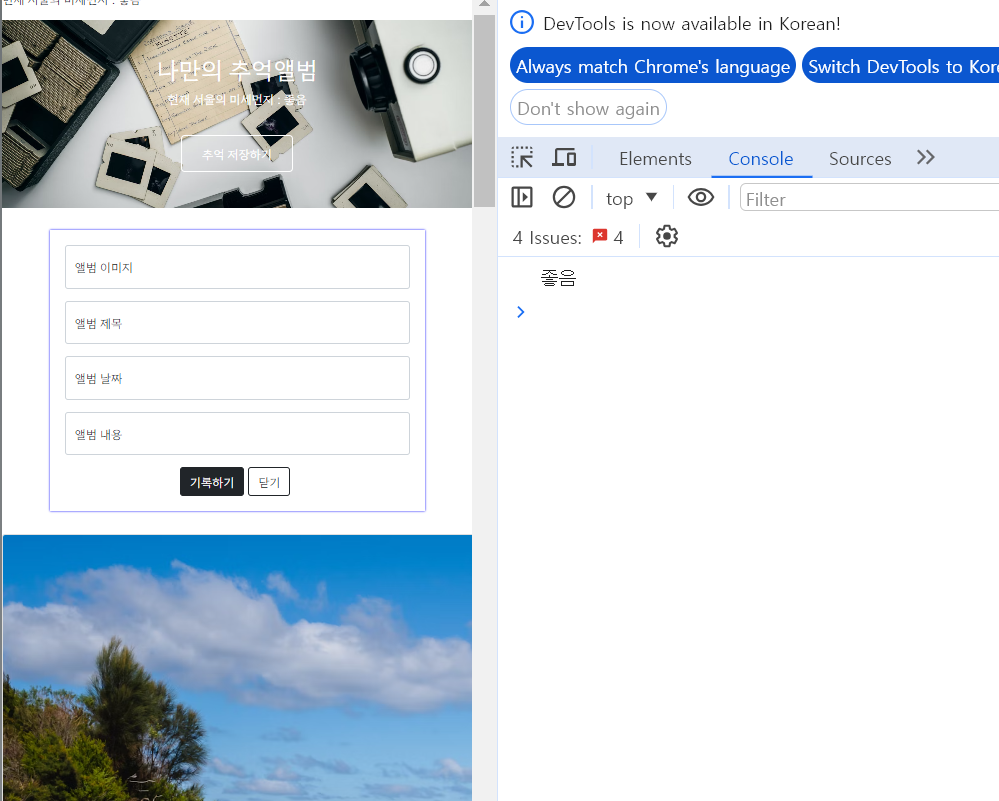
Task: Click Don't show again button
Action: click(x=588, y=108)
